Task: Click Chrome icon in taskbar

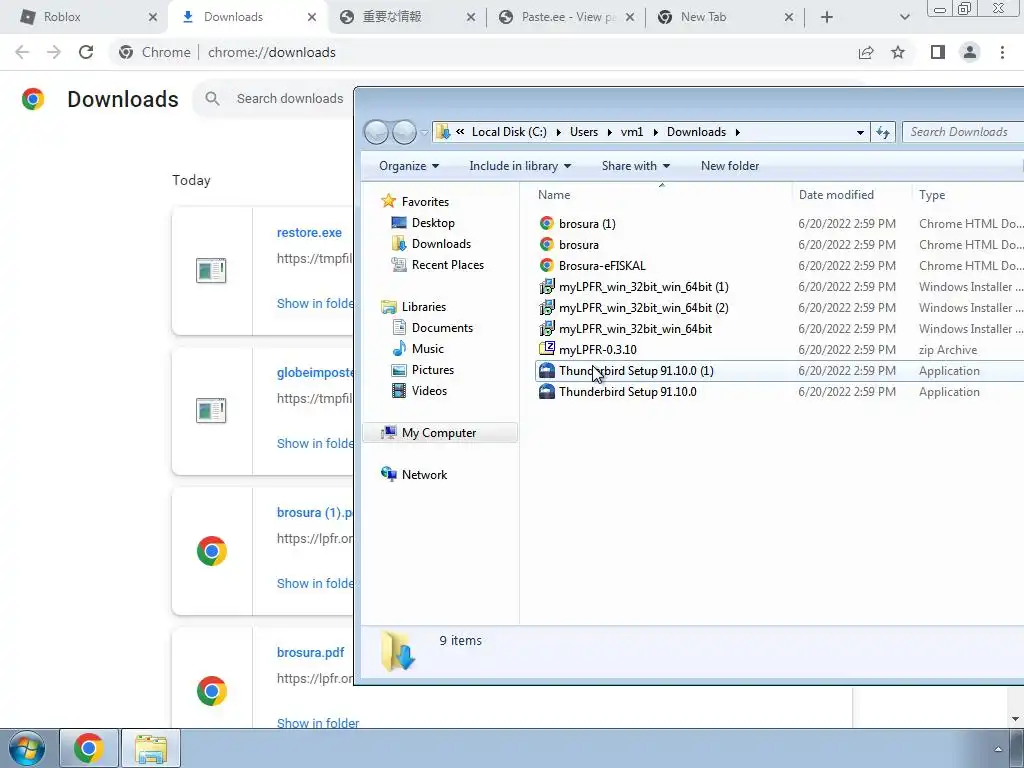Action: click(89, 748)
